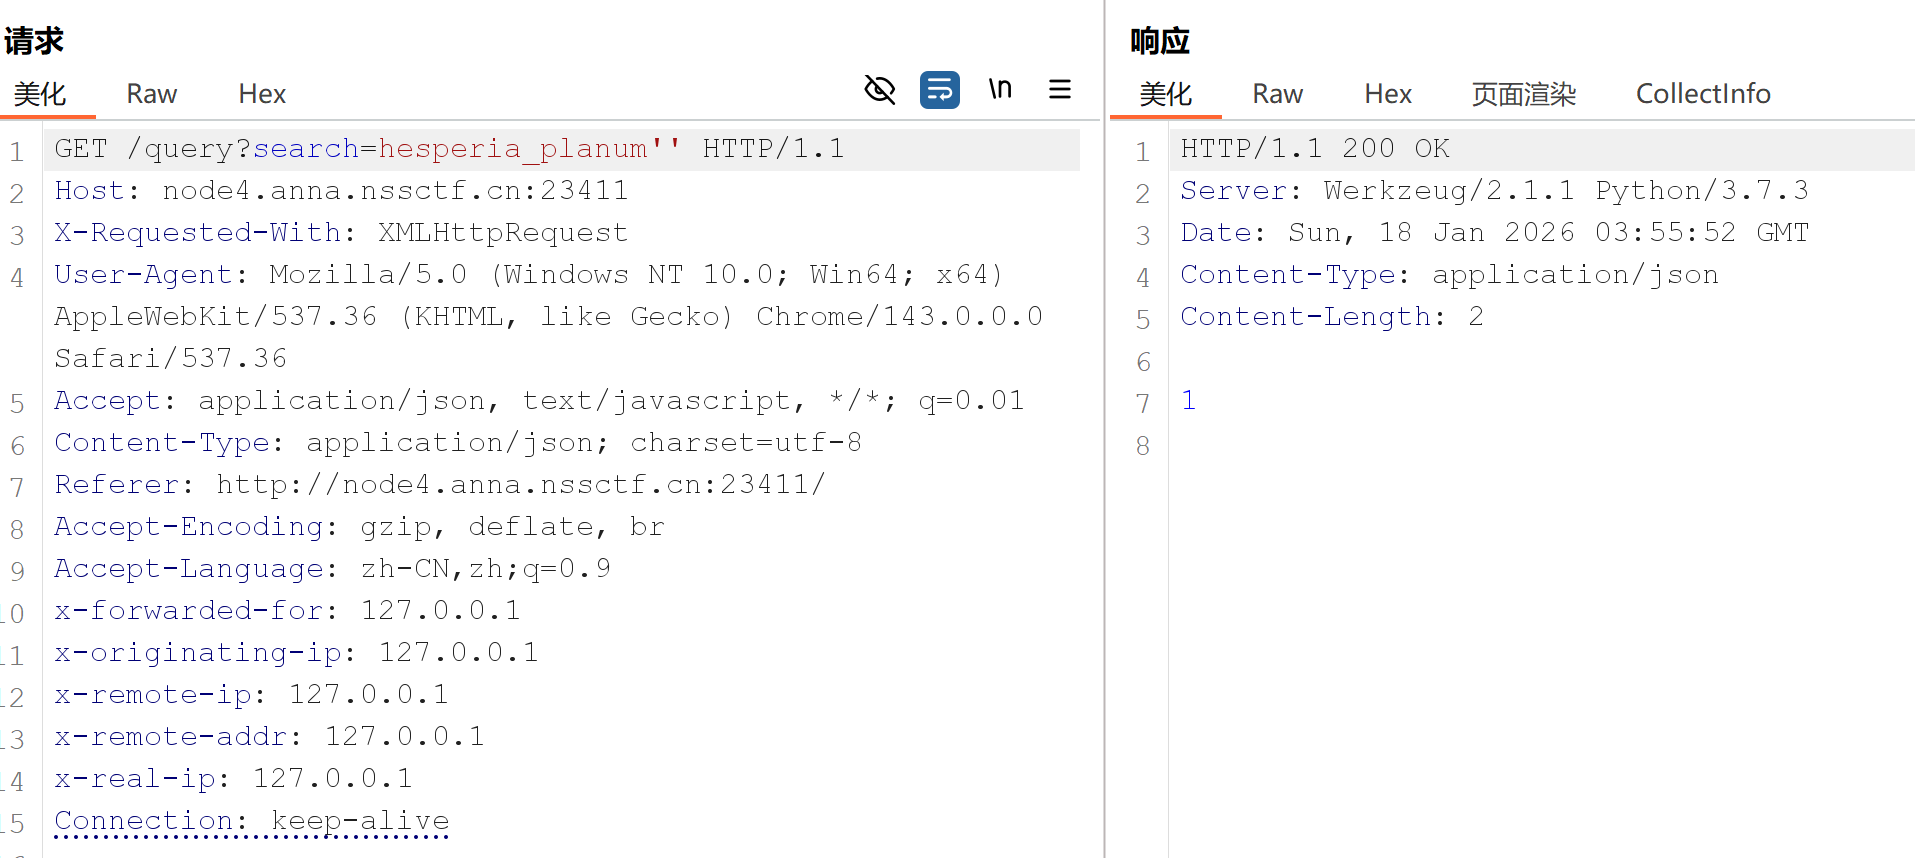Switch response view to the Raw tab
The image size is (1915, 858).
(x=1277, y=94)
